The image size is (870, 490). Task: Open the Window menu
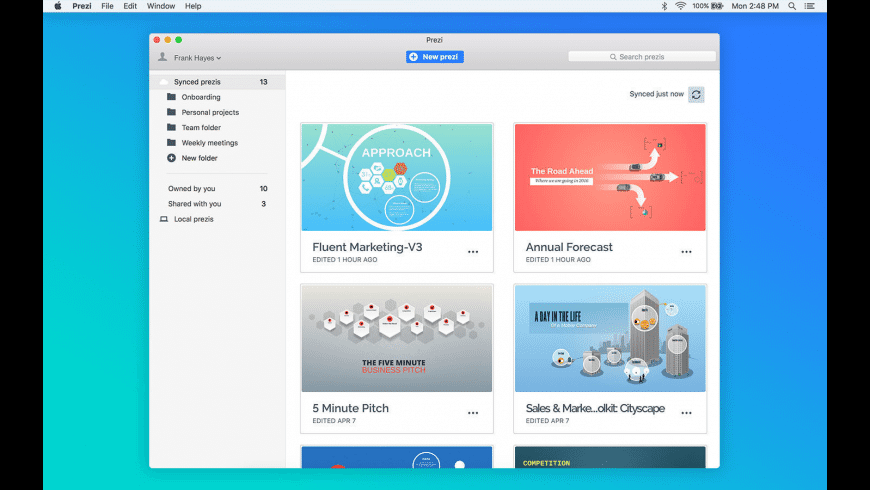coord(160,6)
